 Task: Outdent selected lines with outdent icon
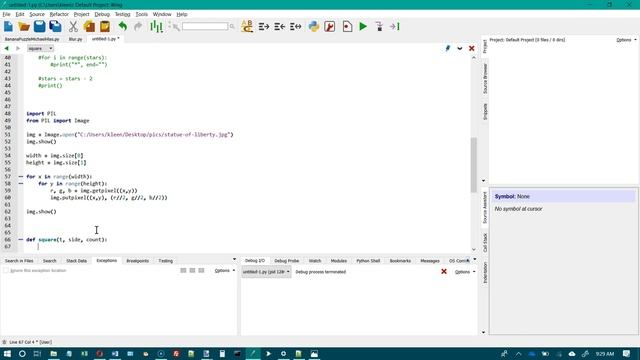[280, 27]
